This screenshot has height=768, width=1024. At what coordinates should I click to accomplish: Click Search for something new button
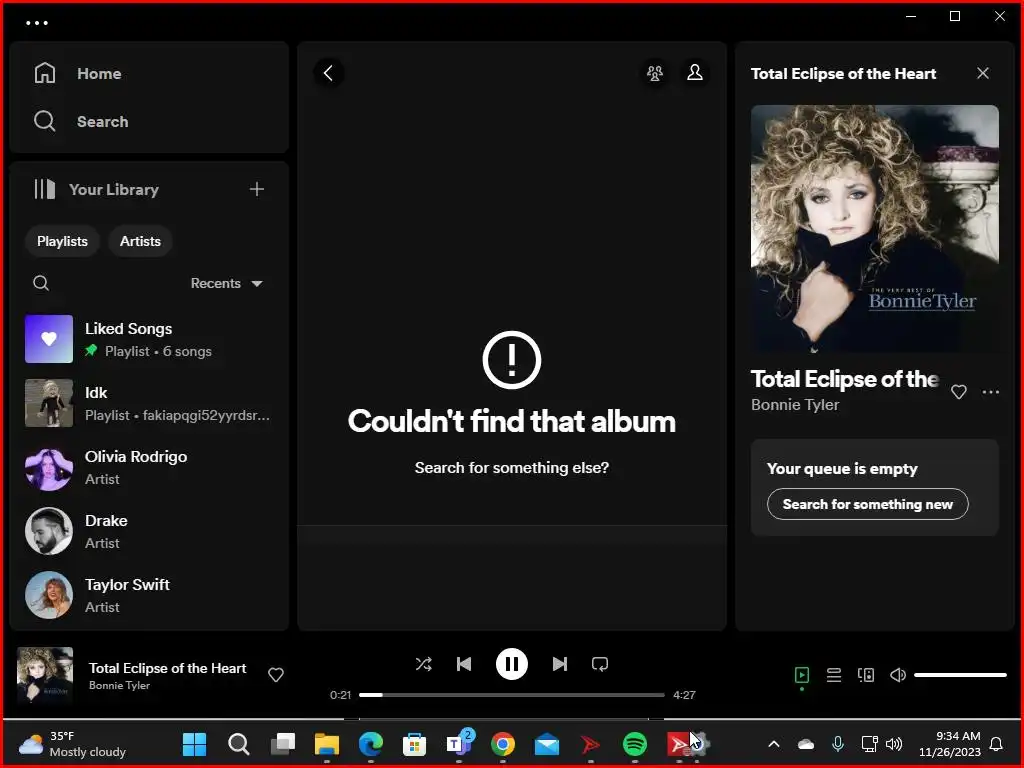[x=867, y=504]
